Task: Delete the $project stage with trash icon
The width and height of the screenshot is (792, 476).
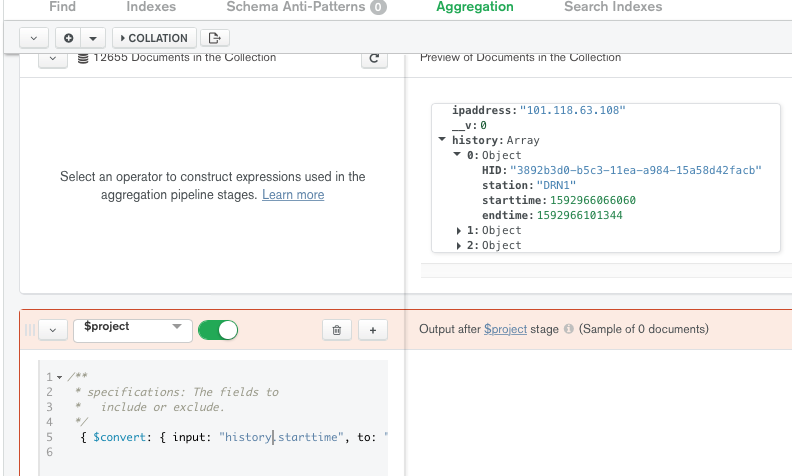Action: [x=336, y=330]
